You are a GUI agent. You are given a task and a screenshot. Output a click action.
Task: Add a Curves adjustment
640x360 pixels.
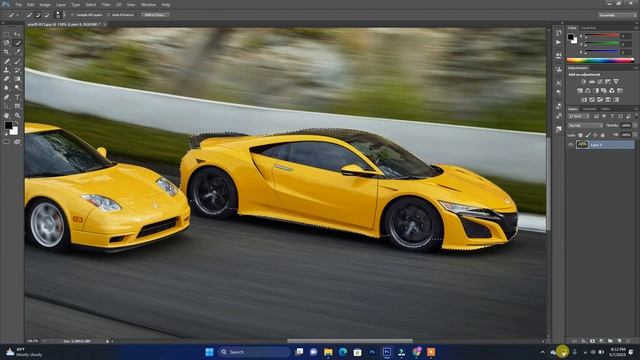point(600,81)
